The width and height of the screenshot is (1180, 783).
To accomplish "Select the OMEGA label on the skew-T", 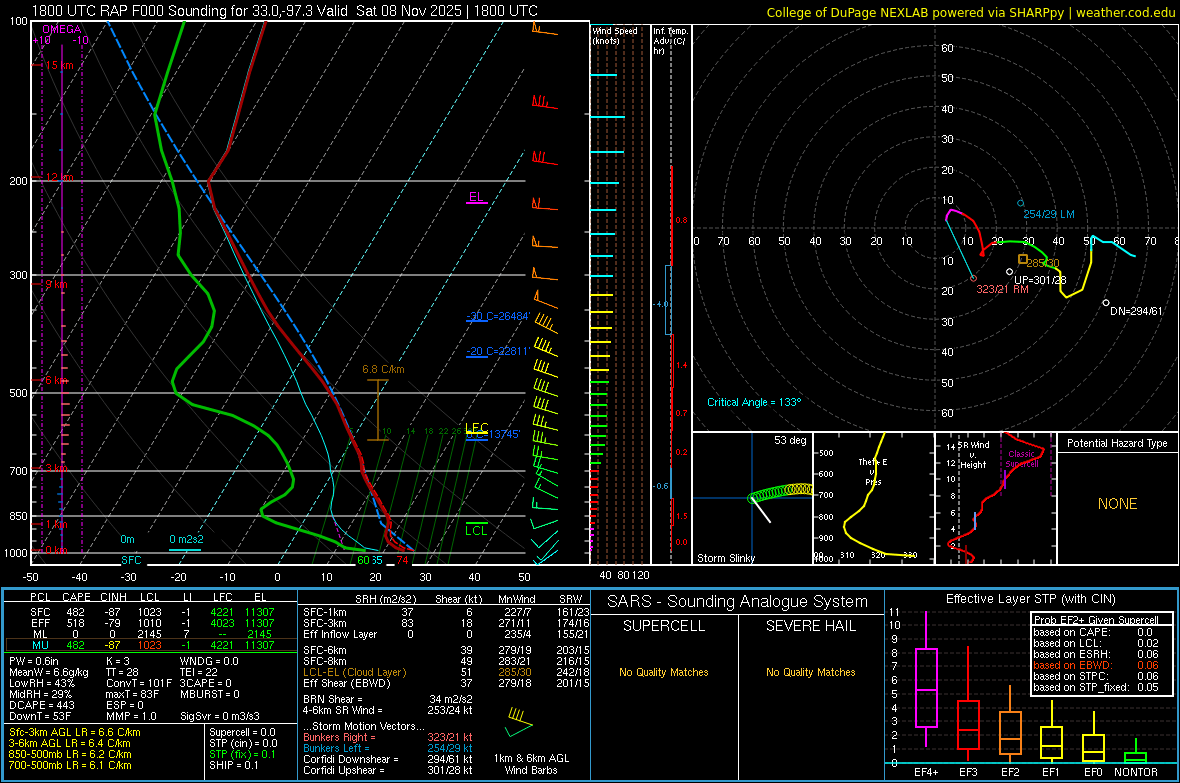I will [62, 29].
